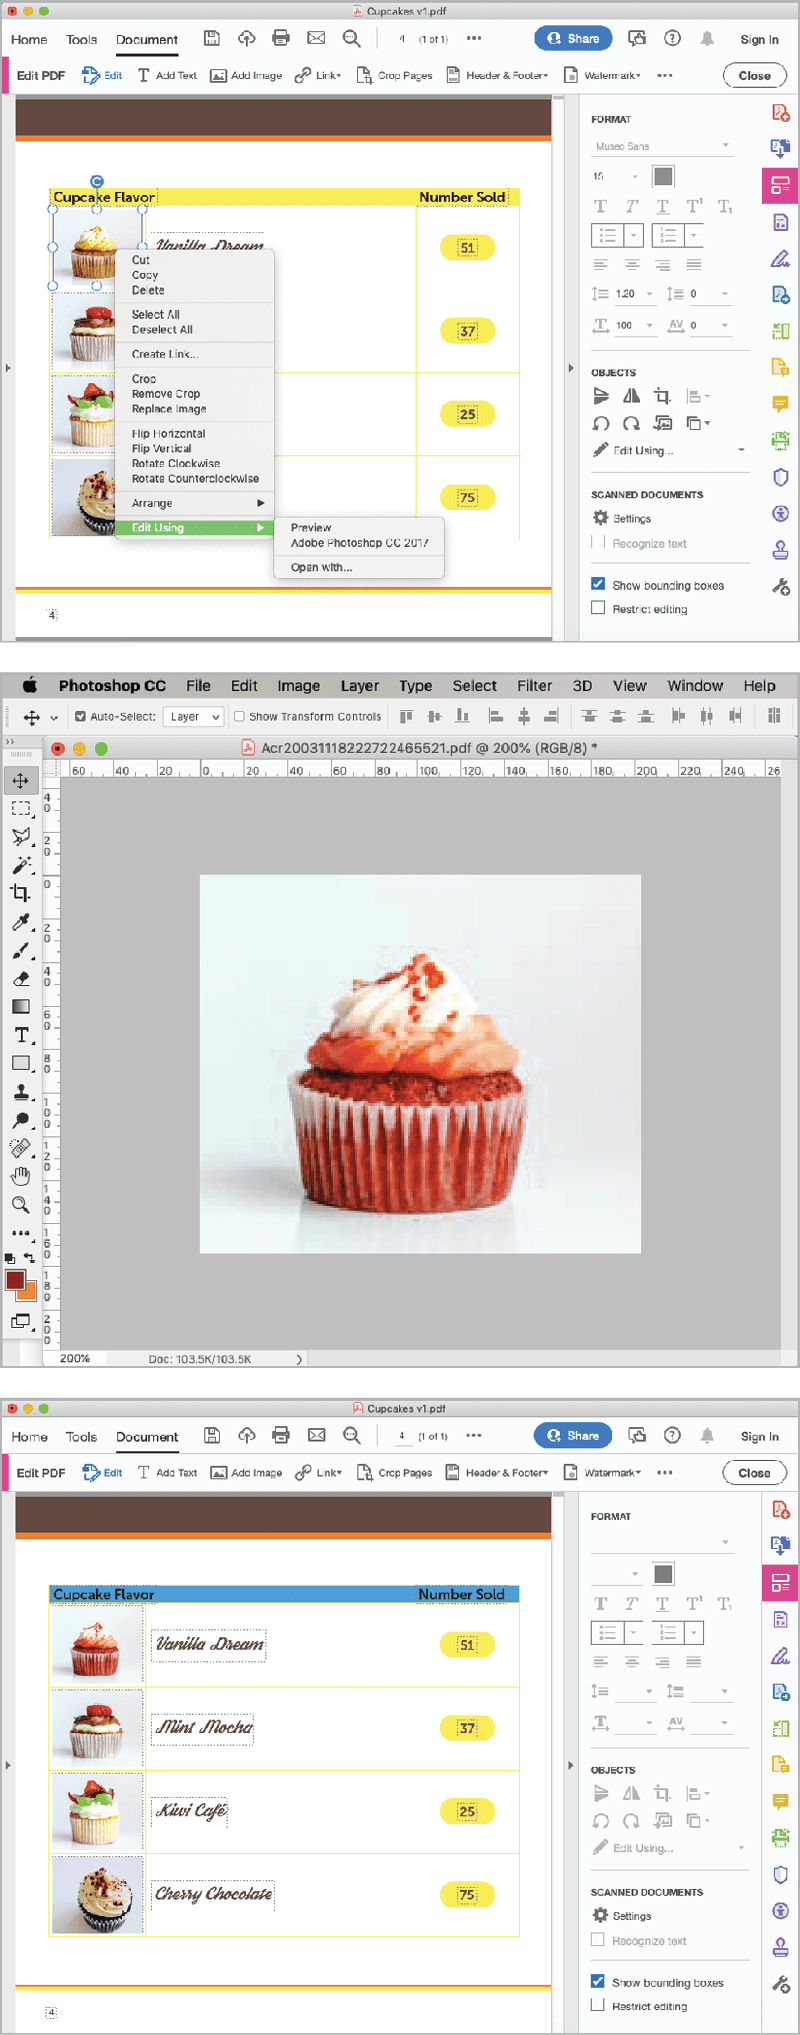Open the 100 horizontal scaling dropdown

tap(649, 325)
